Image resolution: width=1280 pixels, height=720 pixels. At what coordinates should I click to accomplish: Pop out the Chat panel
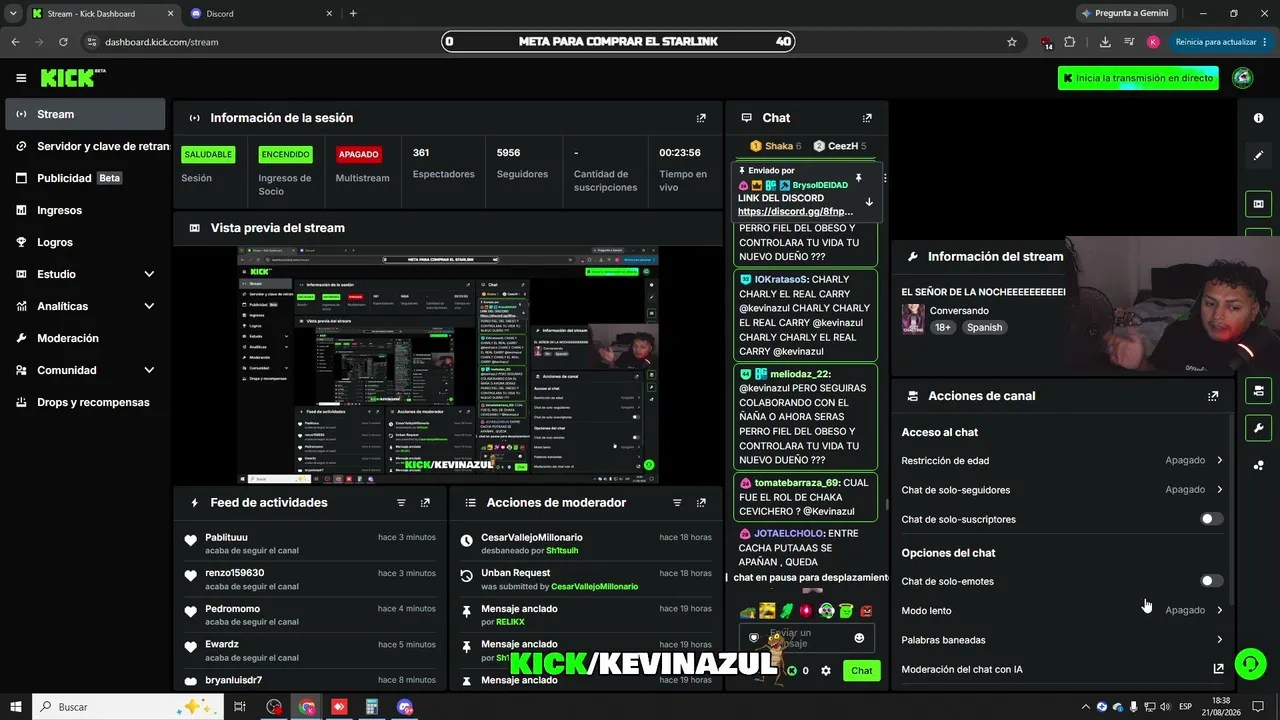click(867, 118)
